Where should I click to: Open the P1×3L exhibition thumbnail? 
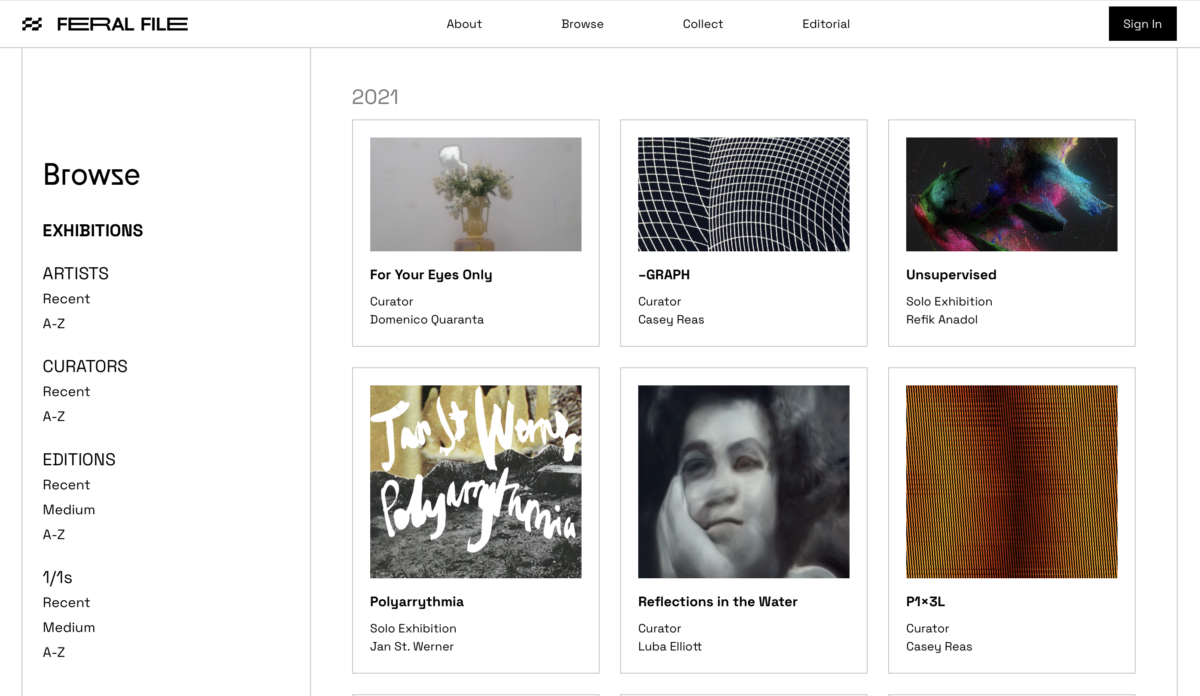[1012, 482]
